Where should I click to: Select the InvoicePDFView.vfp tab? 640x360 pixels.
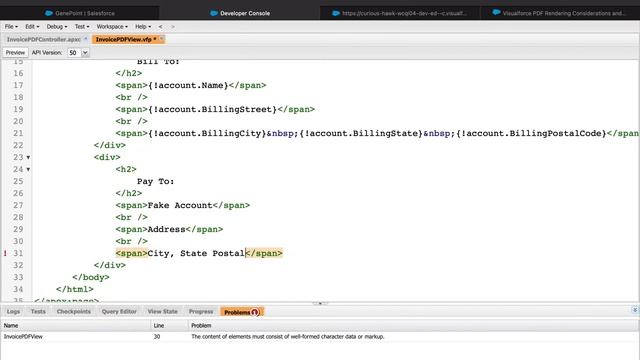point(123,40)
